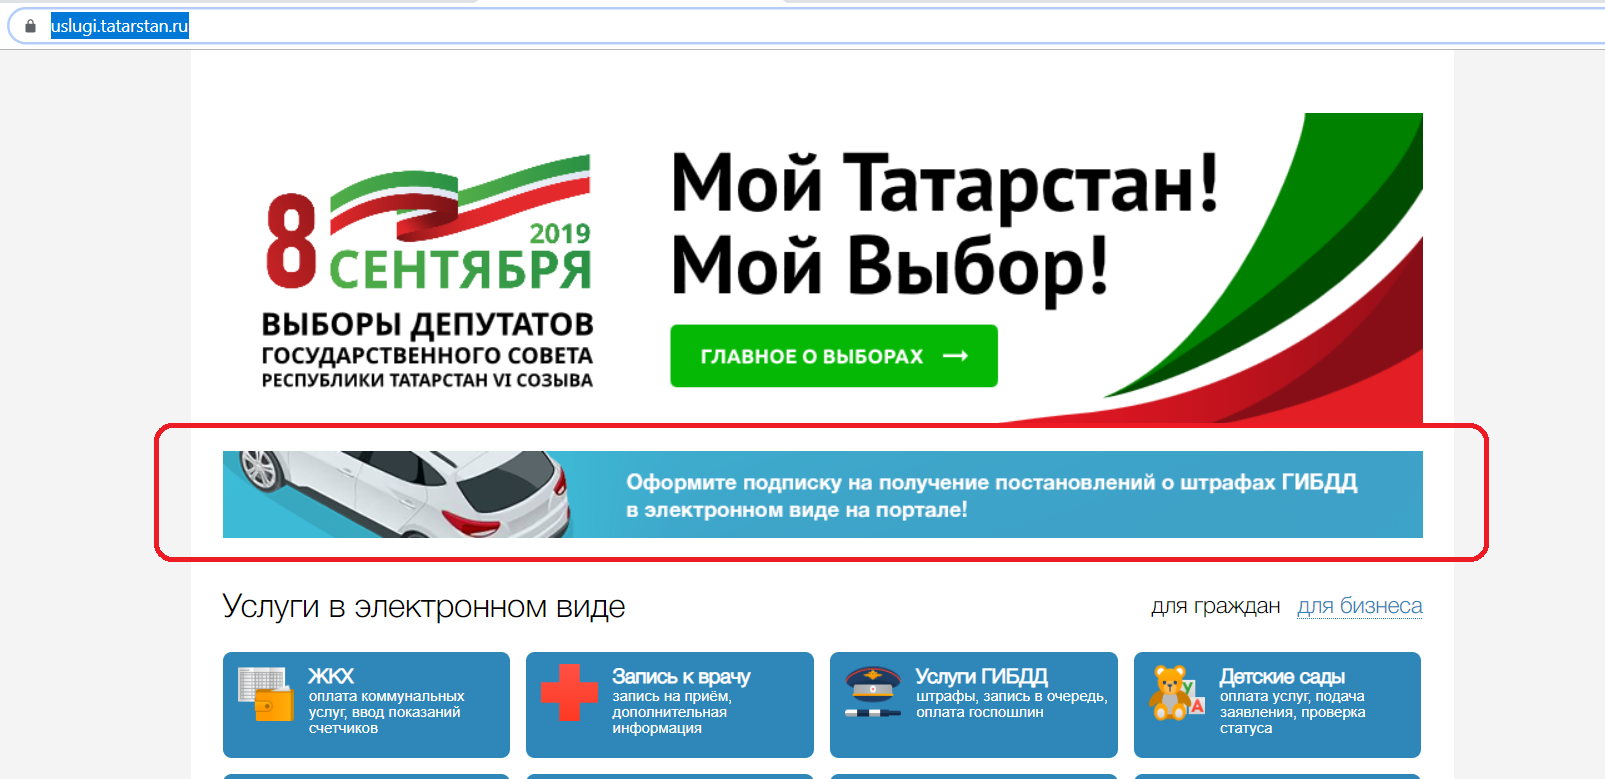
Task: Open the Запись к врачу title
Action: tap(681, 677)
